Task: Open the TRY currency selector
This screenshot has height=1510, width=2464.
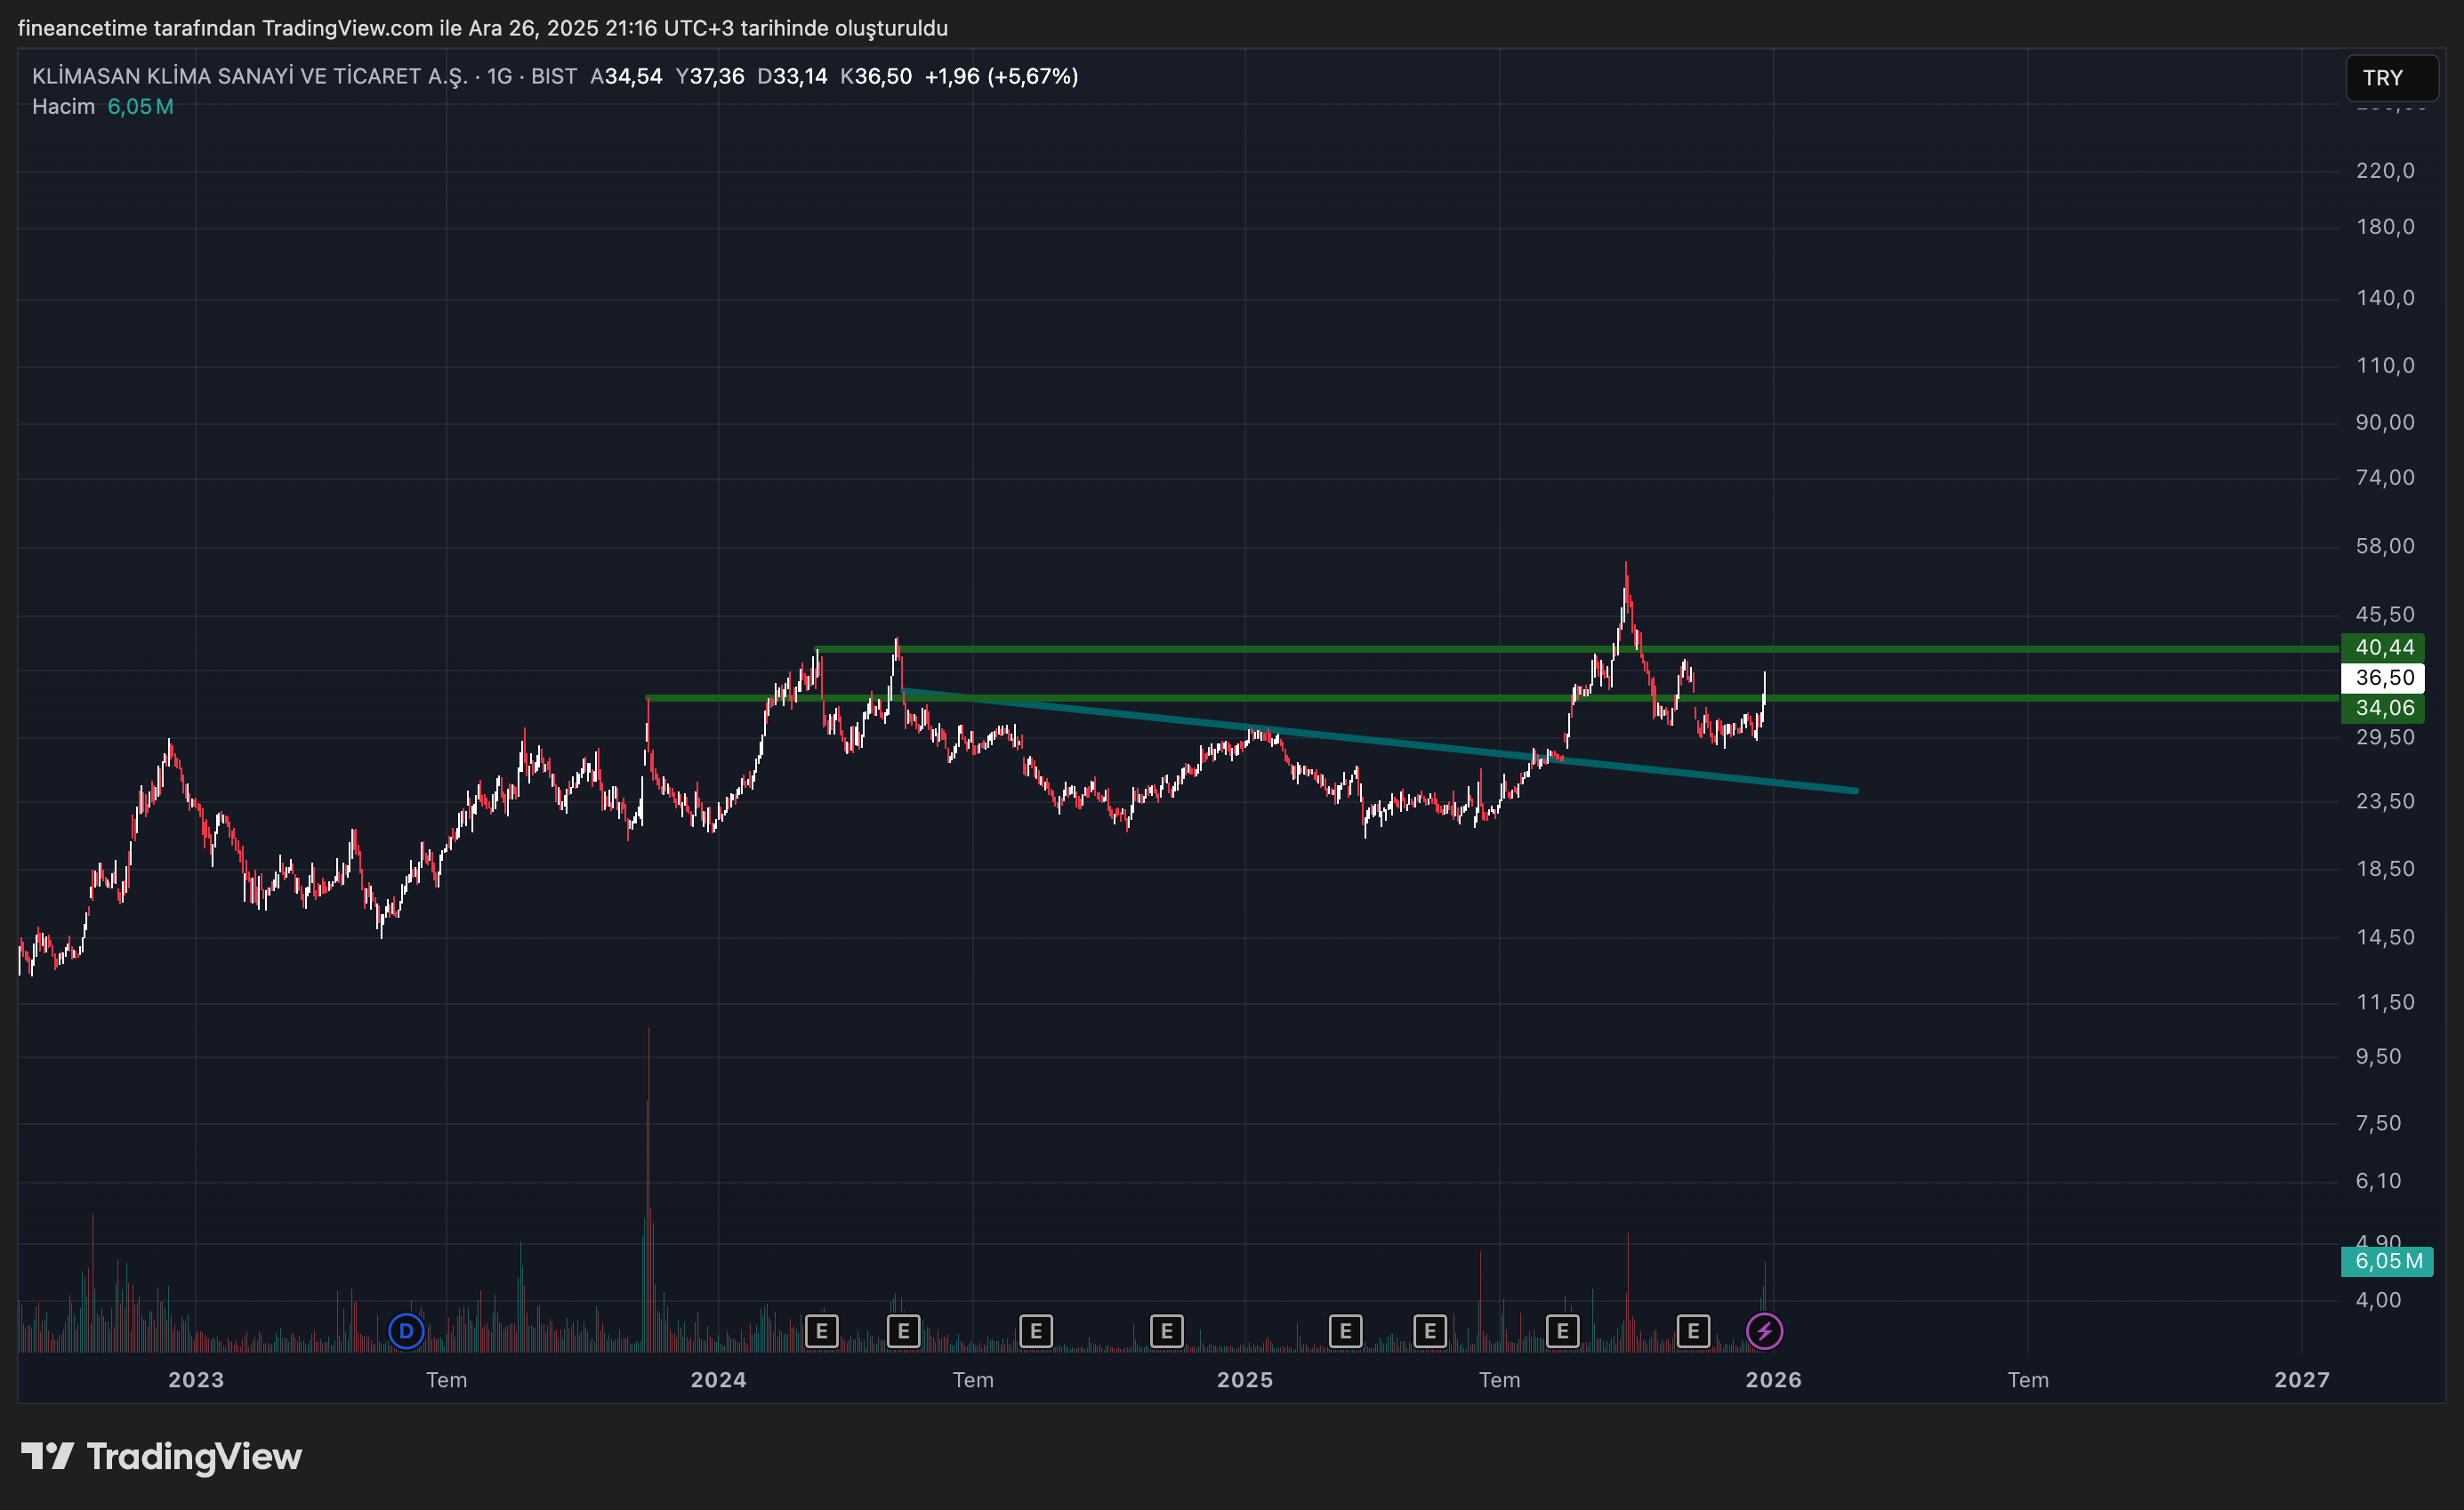Action: coord(2391,78)
